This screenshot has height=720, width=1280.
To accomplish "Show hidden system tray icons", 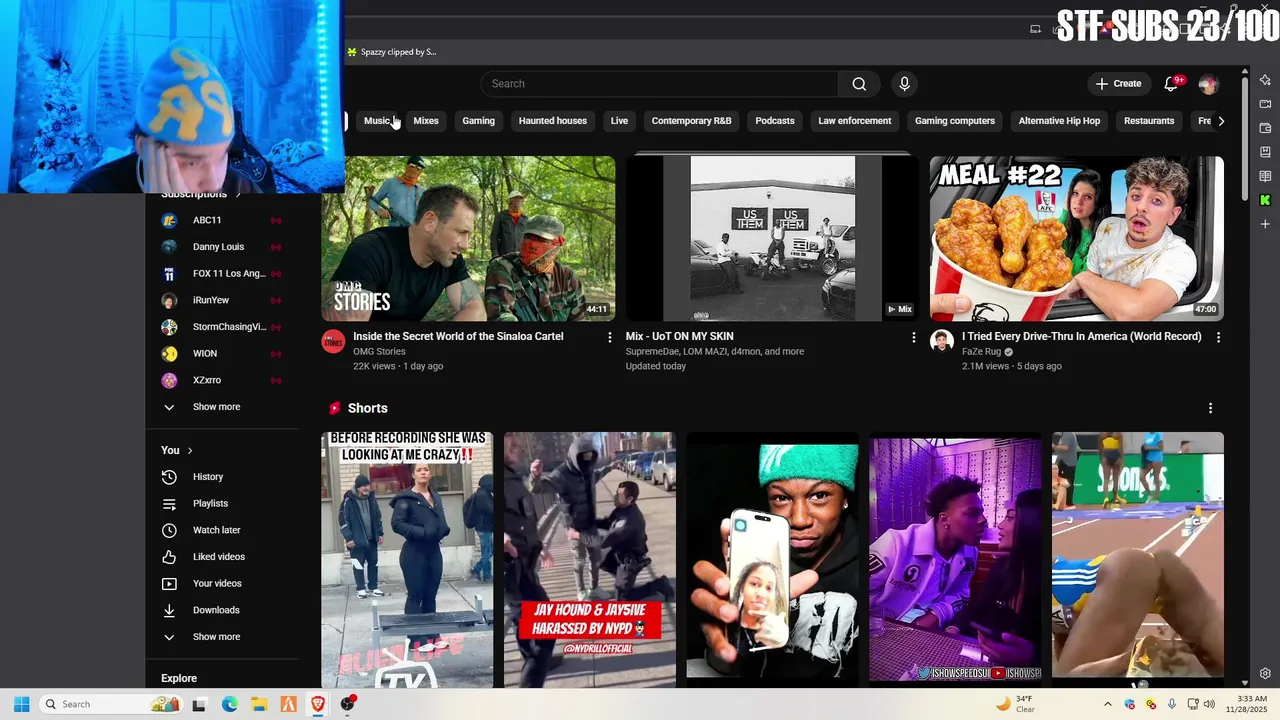I will coord(1107,704).
